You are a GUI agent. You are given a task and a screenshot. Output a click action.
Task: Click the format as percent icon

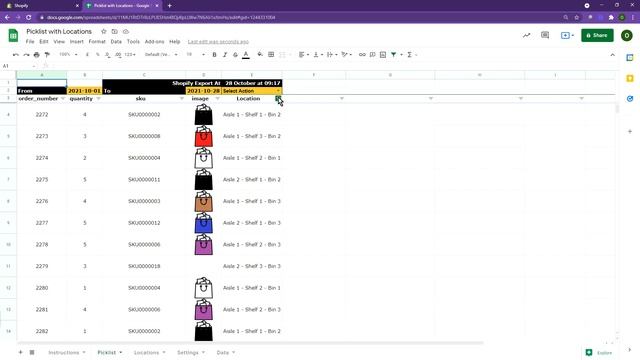pyautogui.click(x=97, y=55)
